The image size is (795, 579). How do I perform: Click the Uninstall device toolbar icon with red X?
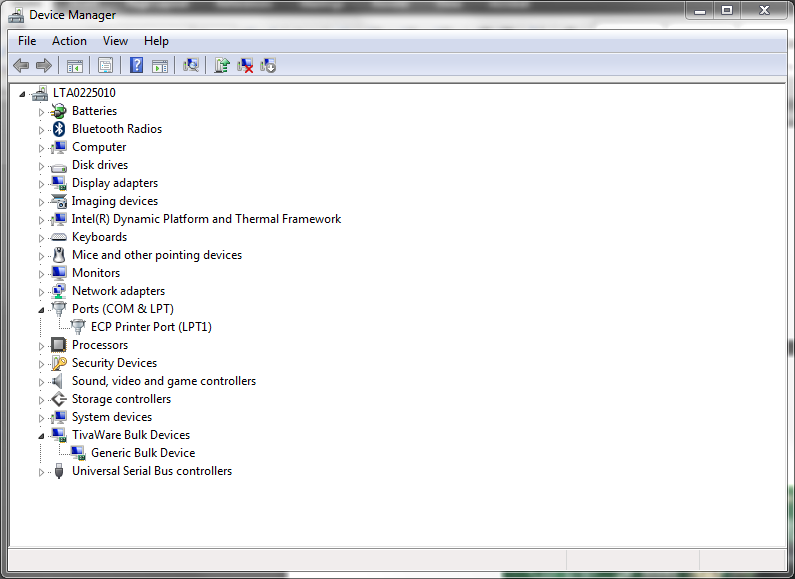pos(245,65)
